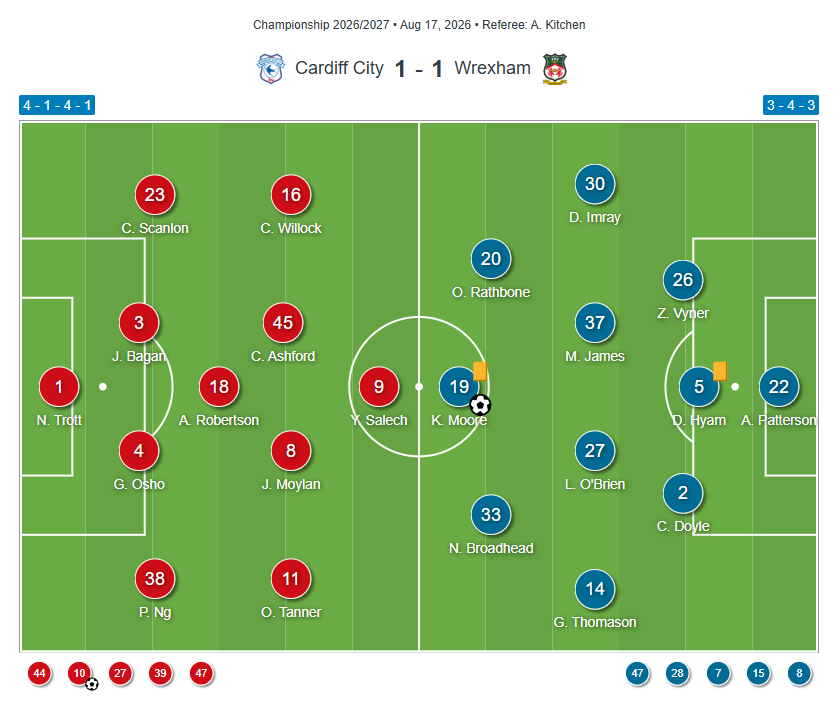Open Wrexham substitute number 8
The image size is (838, 708).
800,673
